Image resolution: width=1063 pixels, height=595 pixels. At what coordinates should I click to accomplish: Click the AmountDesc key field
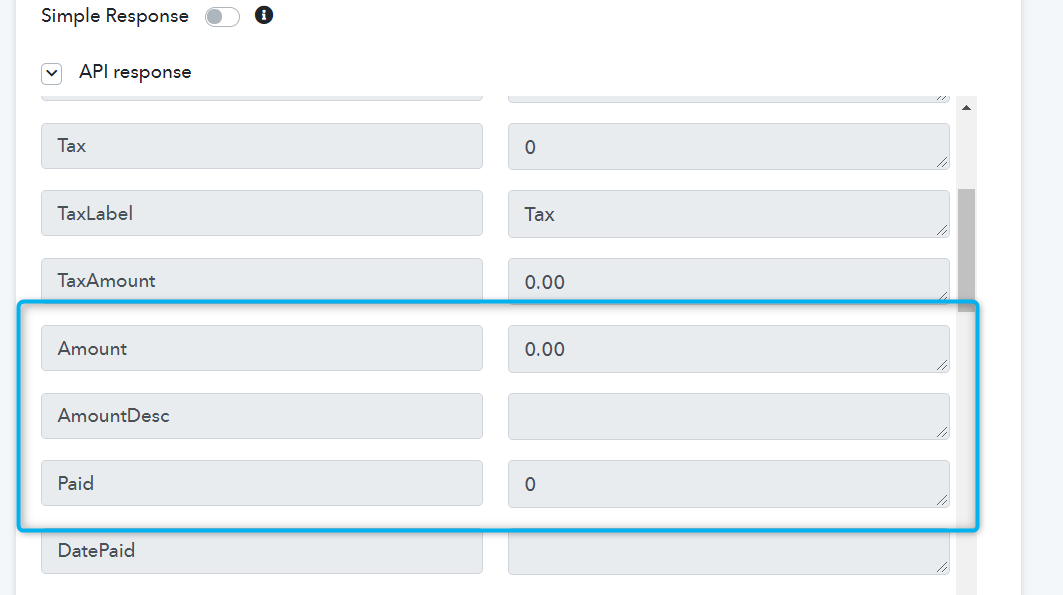click(262, 416)
